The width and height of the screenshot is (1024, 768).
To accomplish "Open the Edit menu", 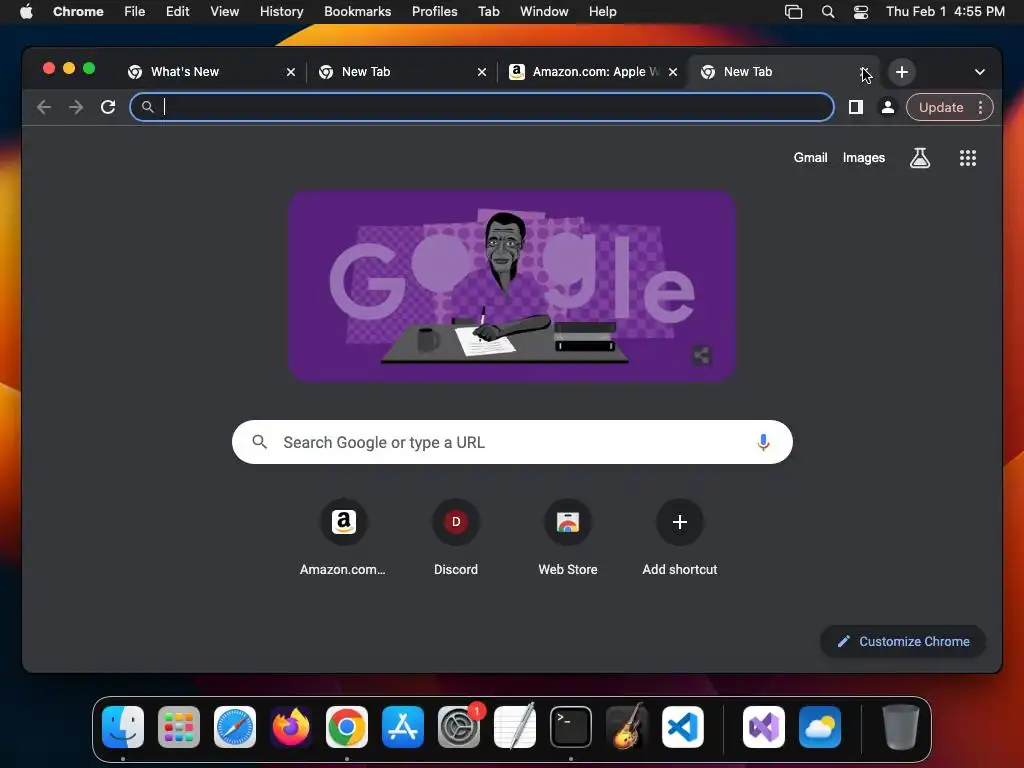I will 177,11.
